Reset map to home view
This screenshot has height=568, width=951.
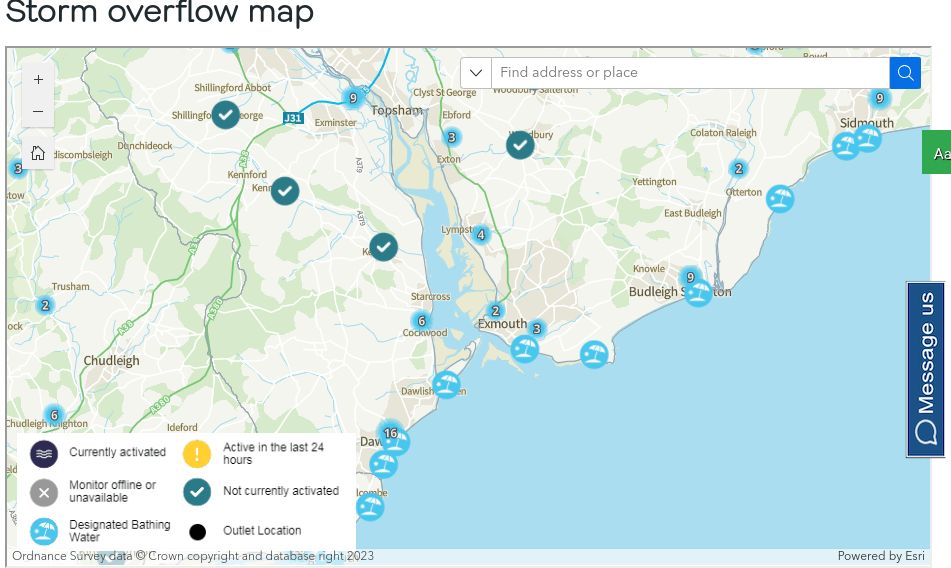pos(38,153)
